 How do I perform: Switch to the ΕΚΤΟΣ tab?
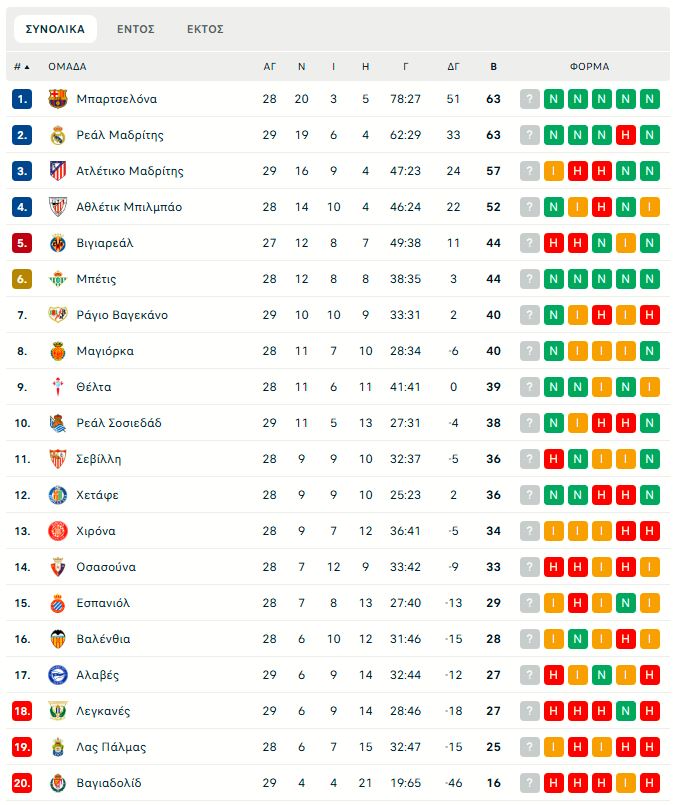(x=205, y=29)
